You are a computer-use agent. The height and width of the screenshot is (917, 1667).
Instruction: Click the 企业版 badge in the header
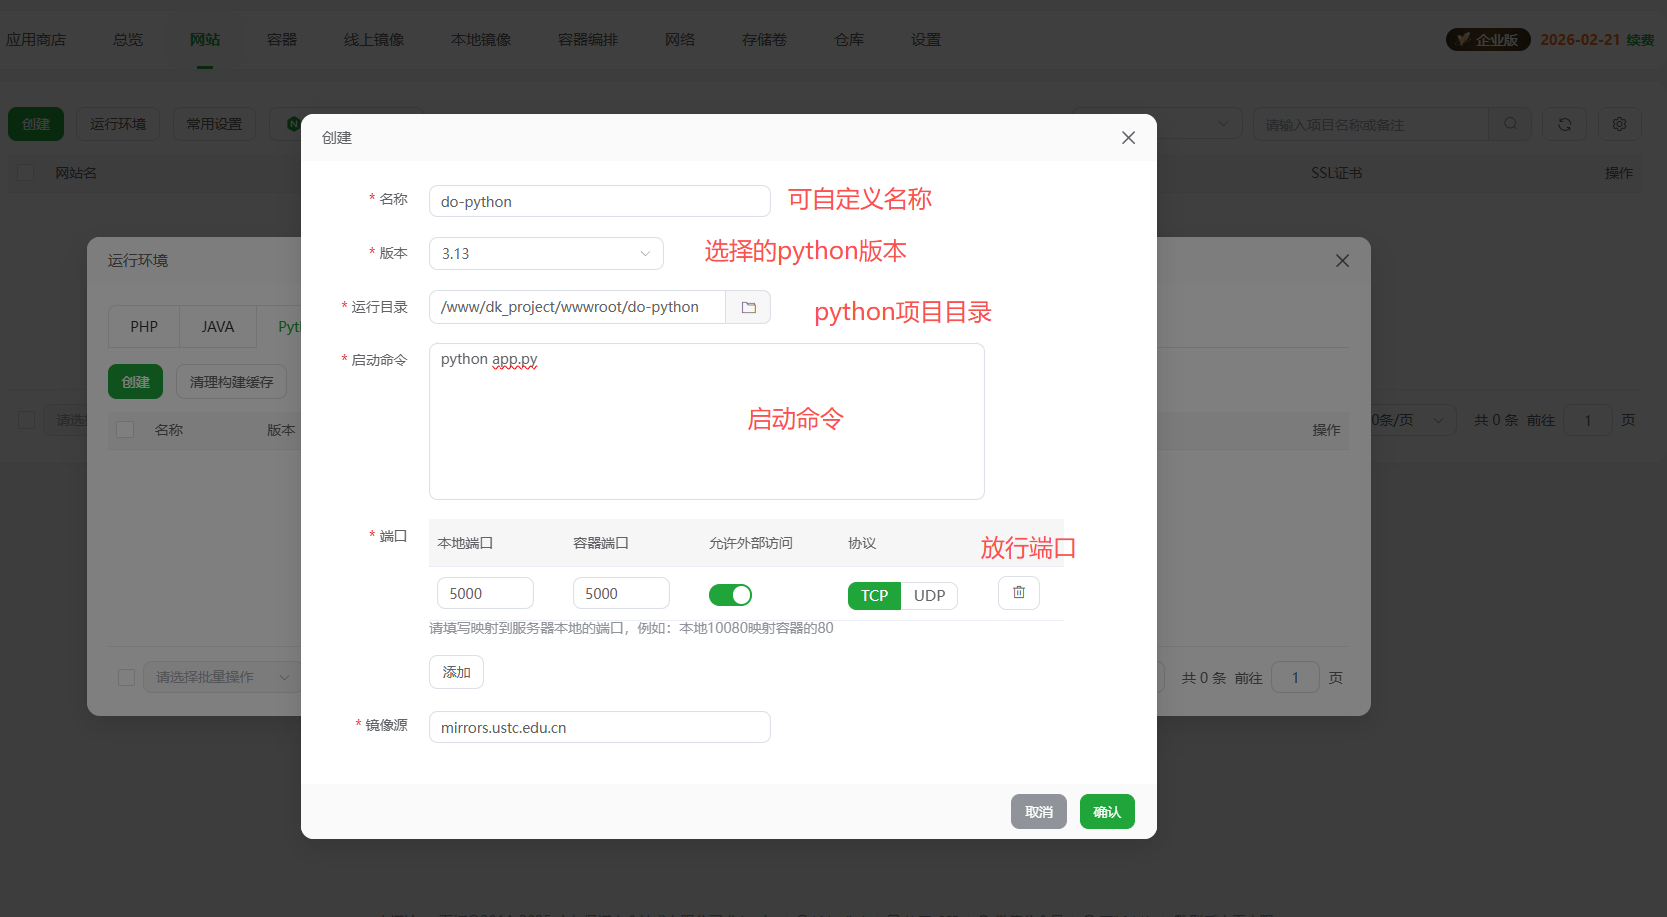(x=1487, y=39)
